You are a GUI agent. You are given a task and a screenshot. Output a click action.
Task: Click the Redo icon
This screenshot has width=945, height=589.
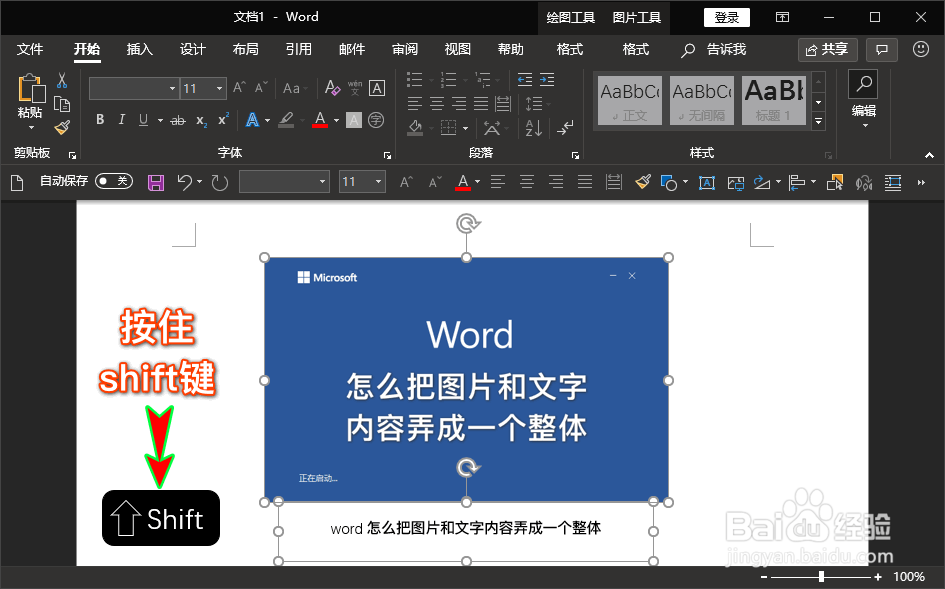(220, 182)
